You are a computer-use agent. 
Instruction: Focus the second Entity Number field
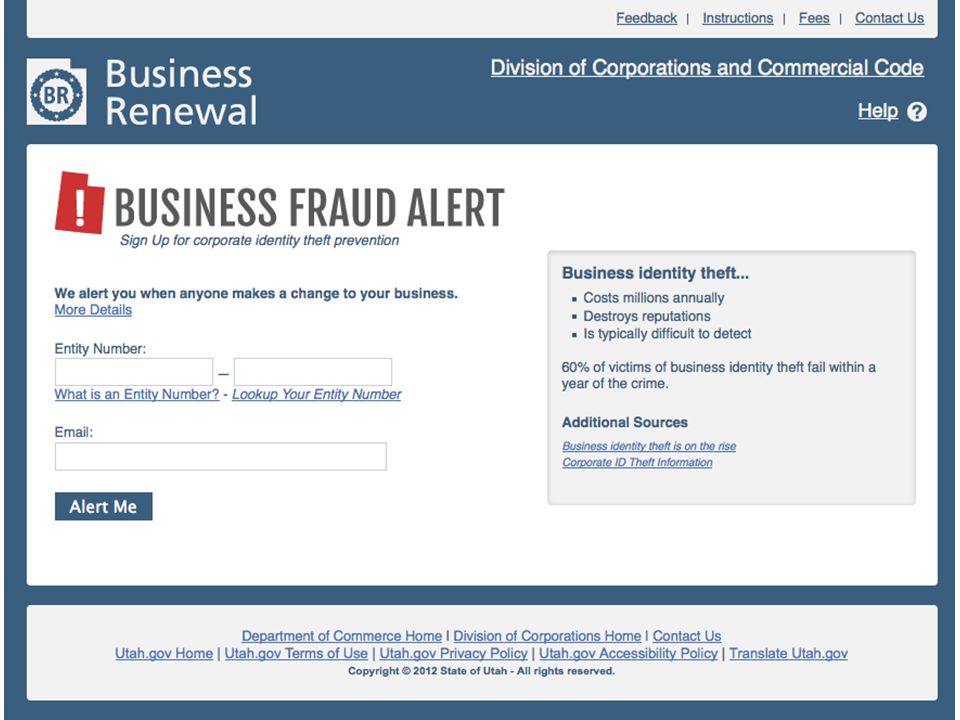[313, 372]
